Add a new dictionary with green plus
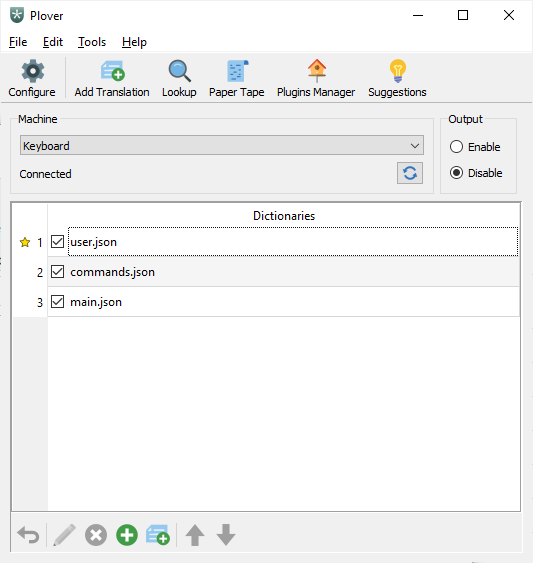The image size is (533, 563). pos(127,535)
